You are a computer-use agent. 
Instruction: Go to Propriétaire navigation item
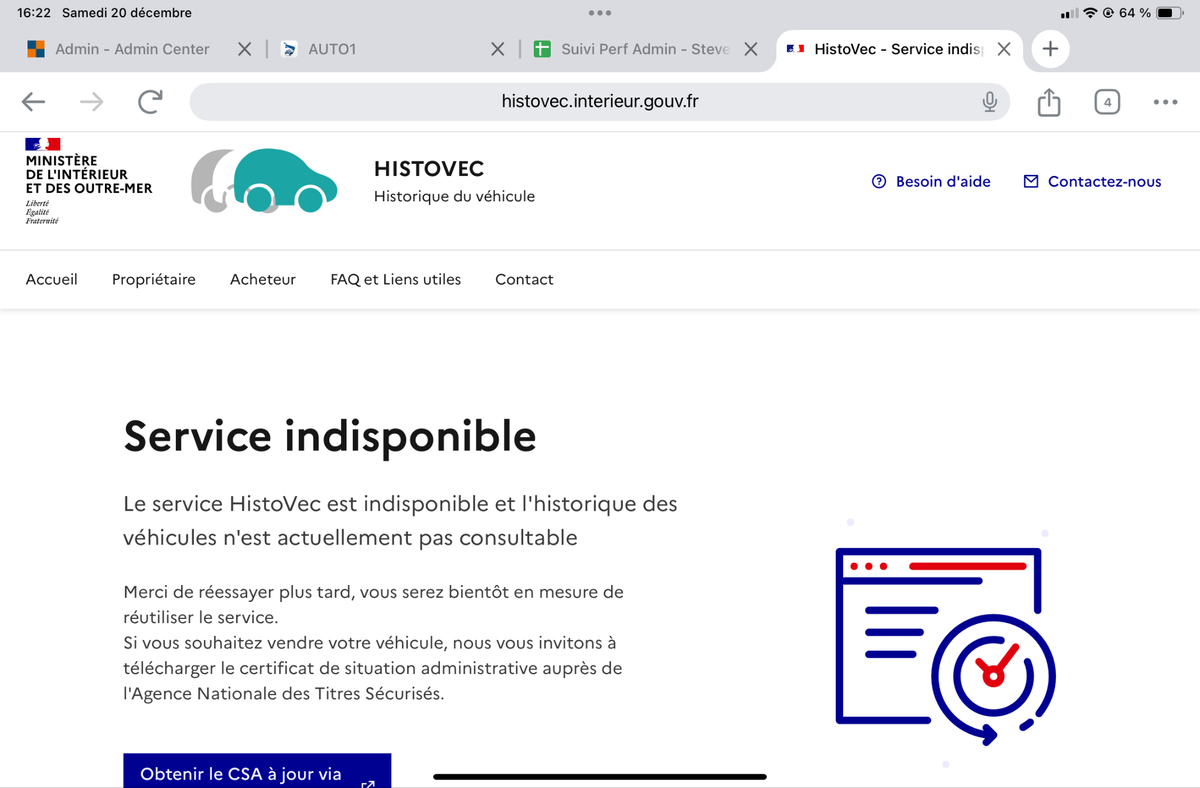[154, 279]
